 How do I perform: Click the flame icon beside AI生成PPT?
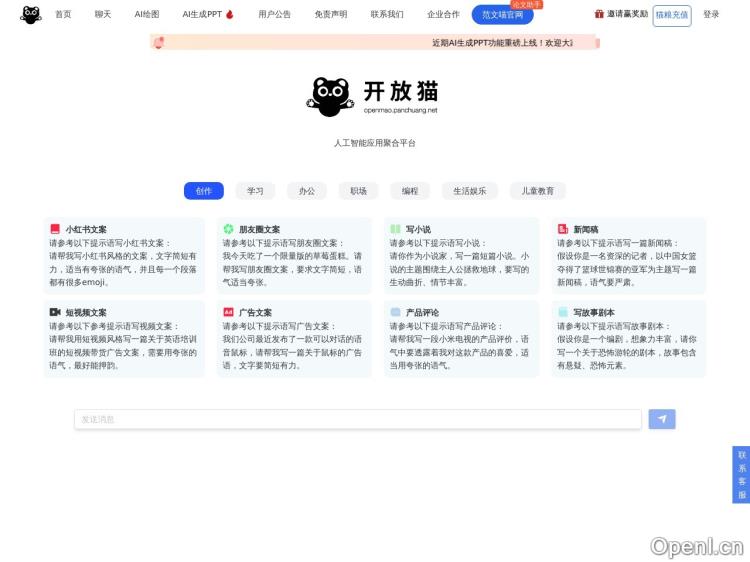(x=230, y=15)
